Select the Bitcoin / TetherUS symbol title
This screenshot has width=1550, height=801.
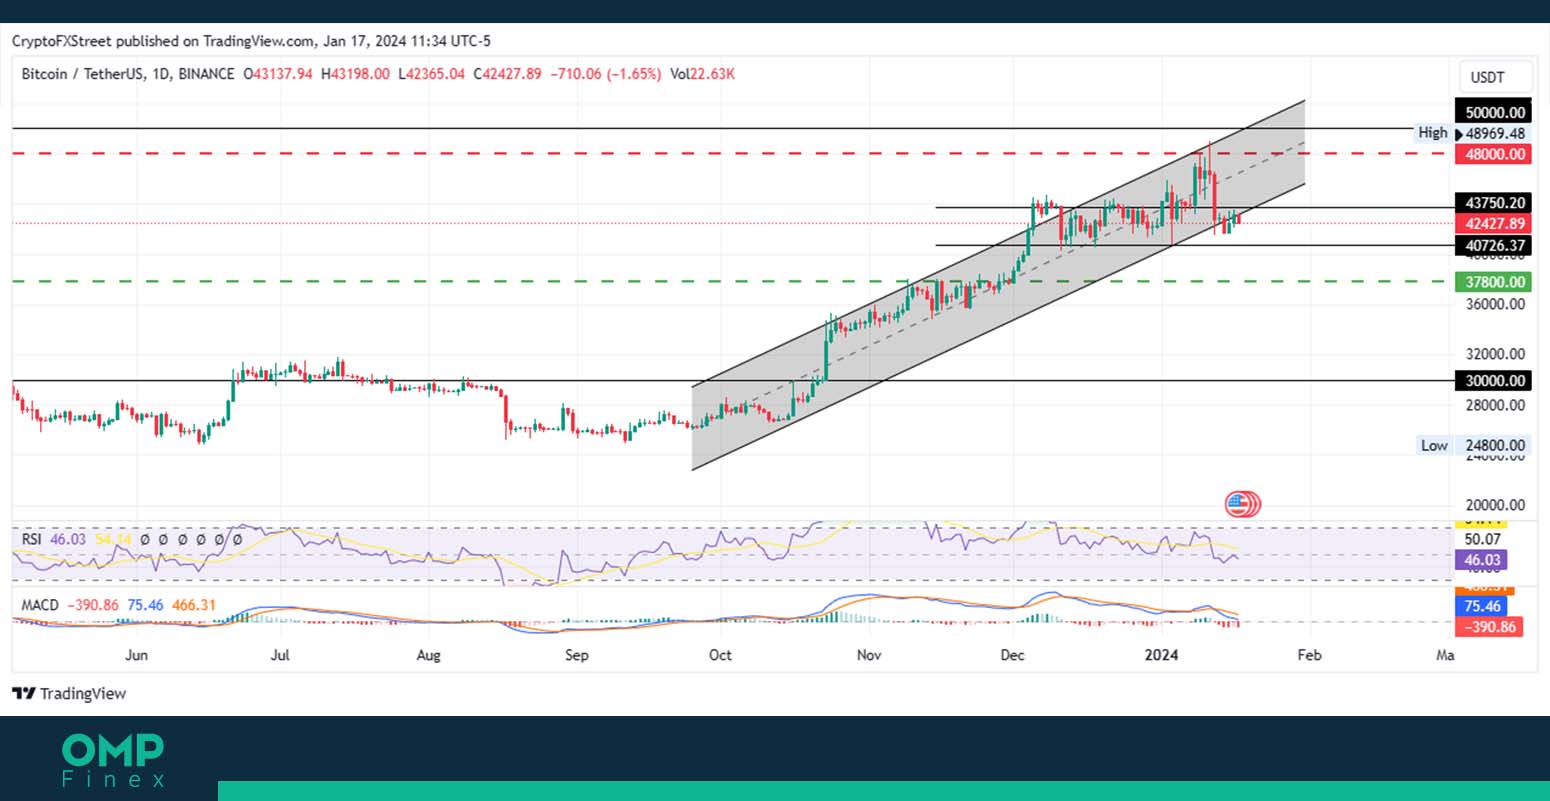(126, 74)
